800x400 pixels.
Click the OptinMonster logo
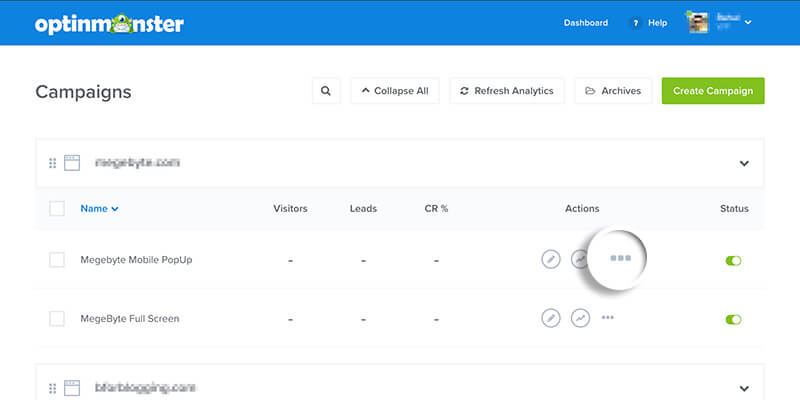109,24
